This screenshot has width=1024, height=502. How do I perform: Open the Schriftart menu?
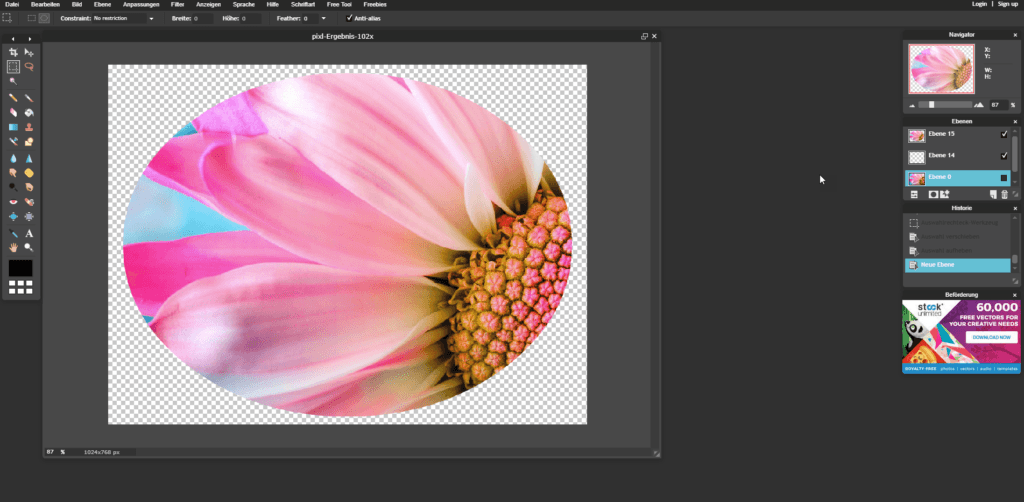(303, 4)
